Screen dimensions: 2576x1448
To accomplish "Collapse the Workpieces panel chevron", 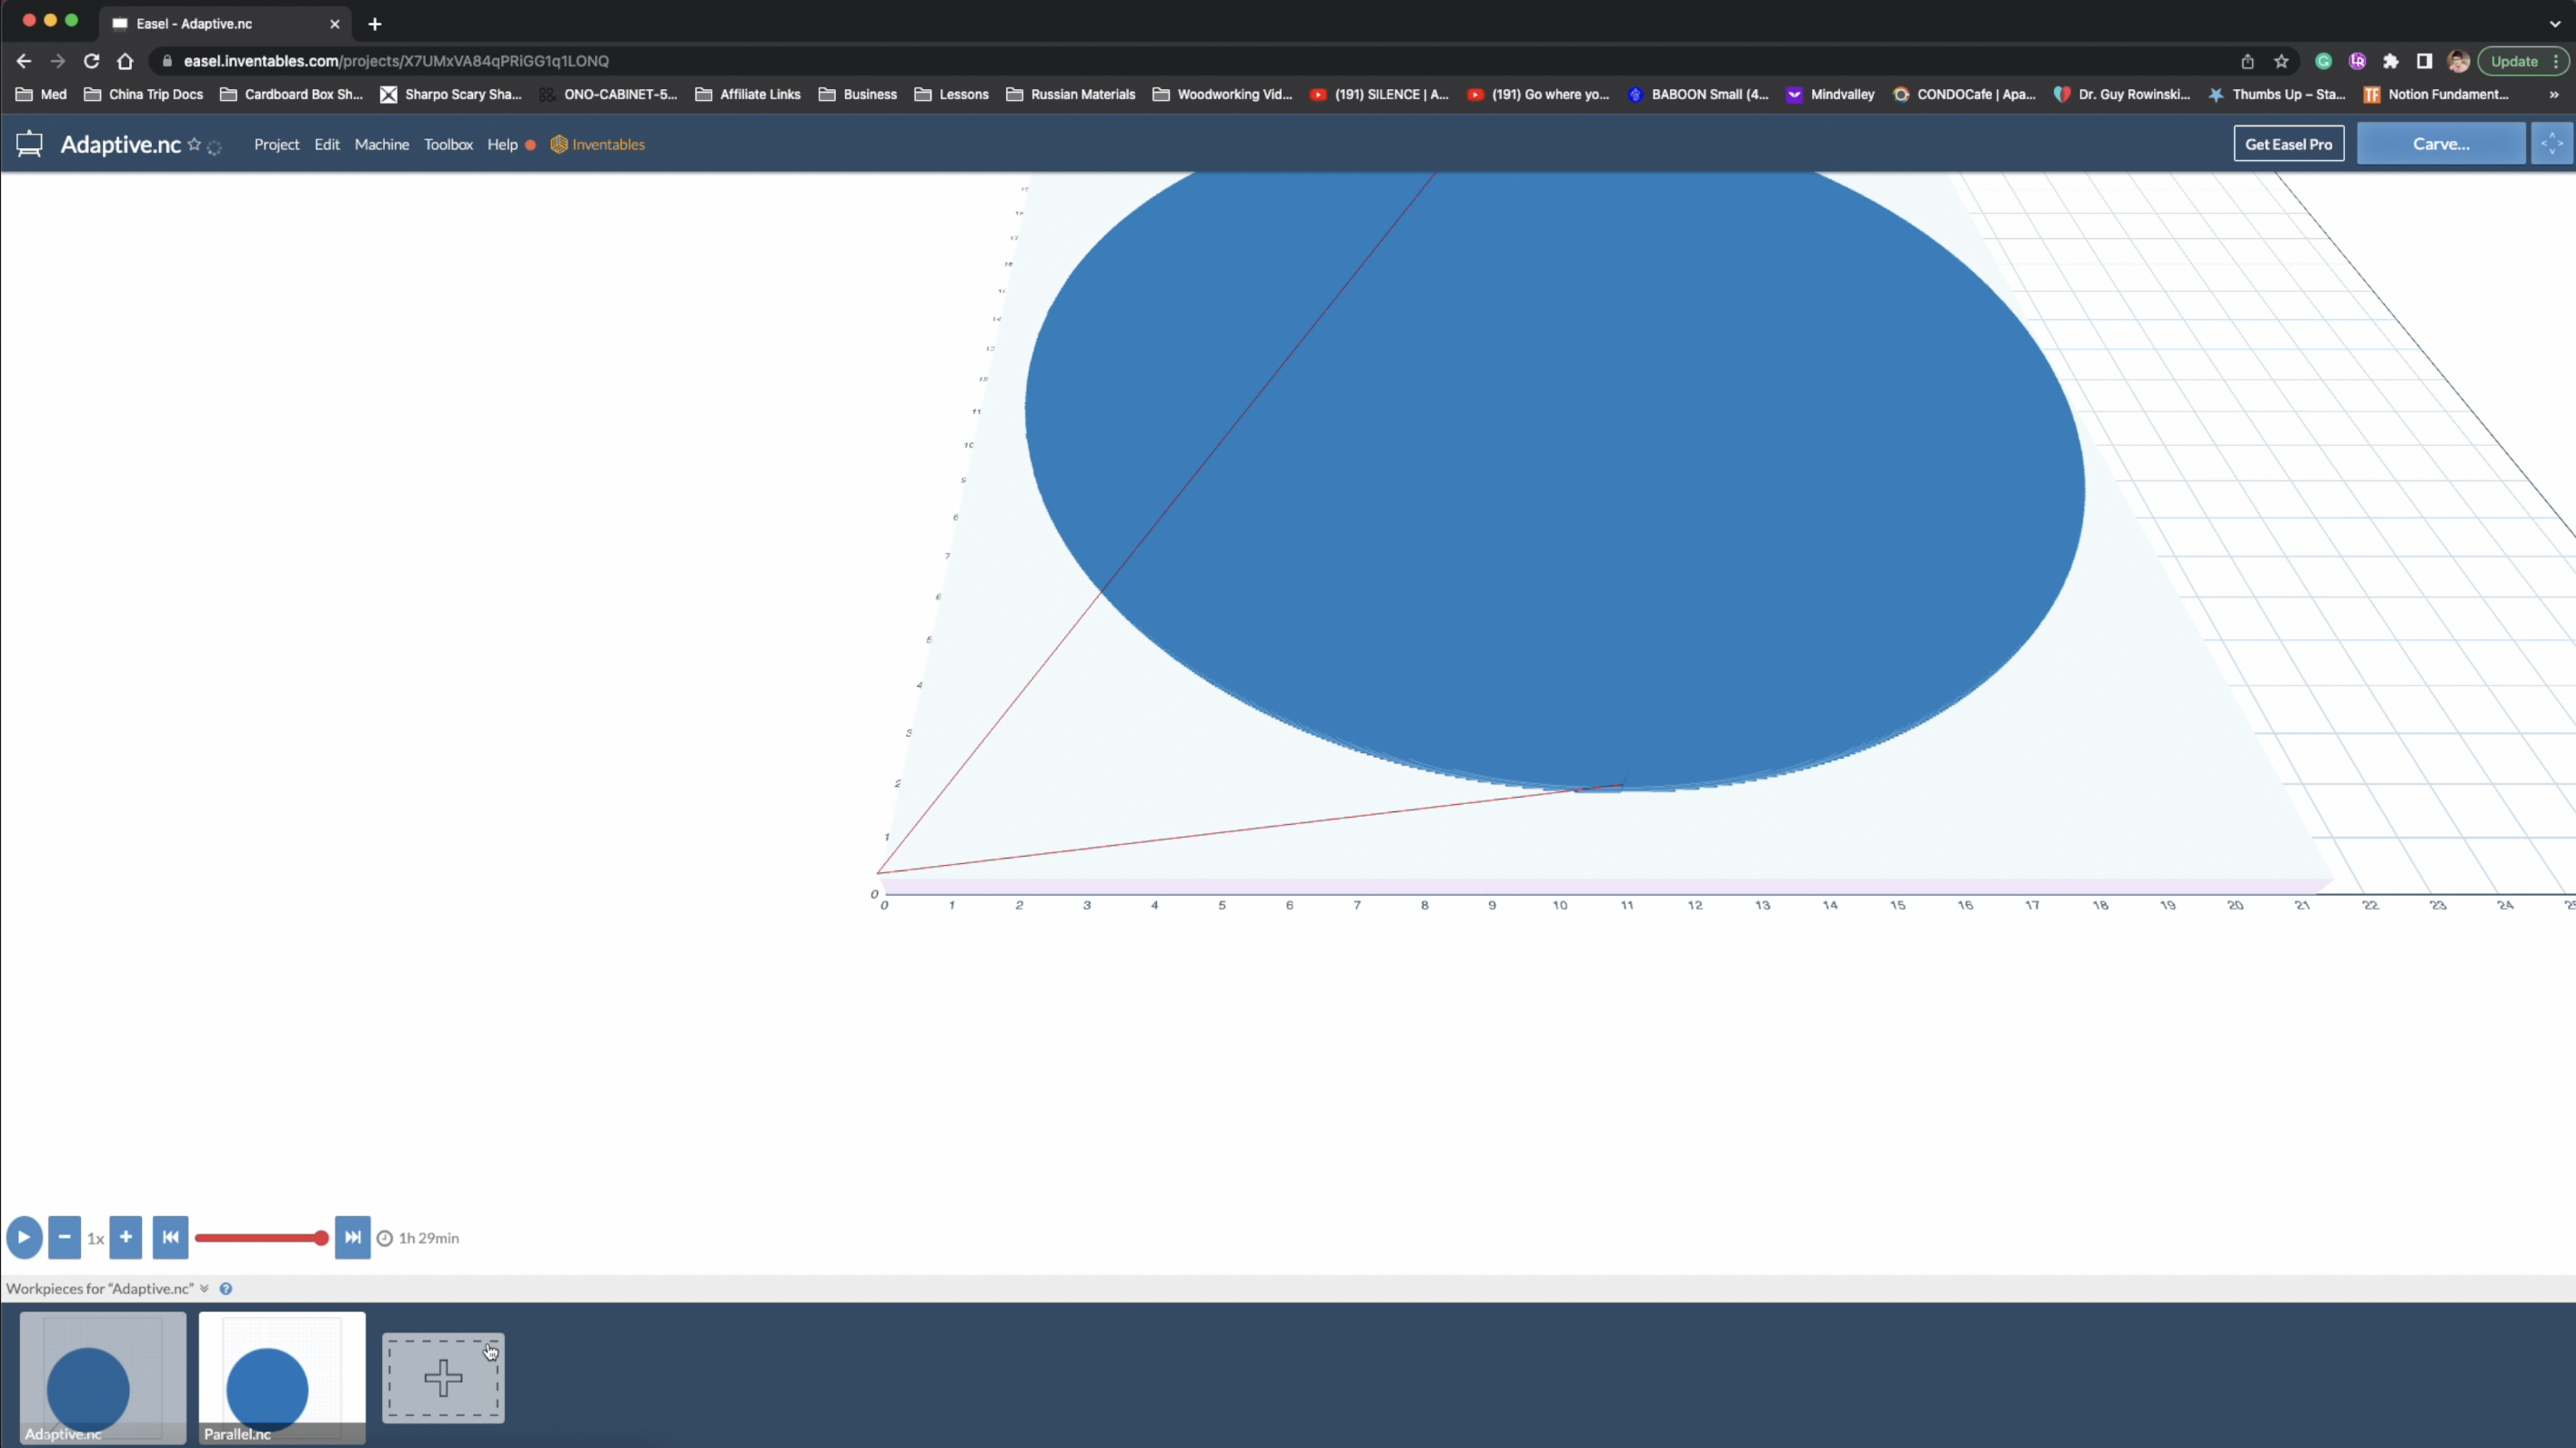I will pos(204,1288).
